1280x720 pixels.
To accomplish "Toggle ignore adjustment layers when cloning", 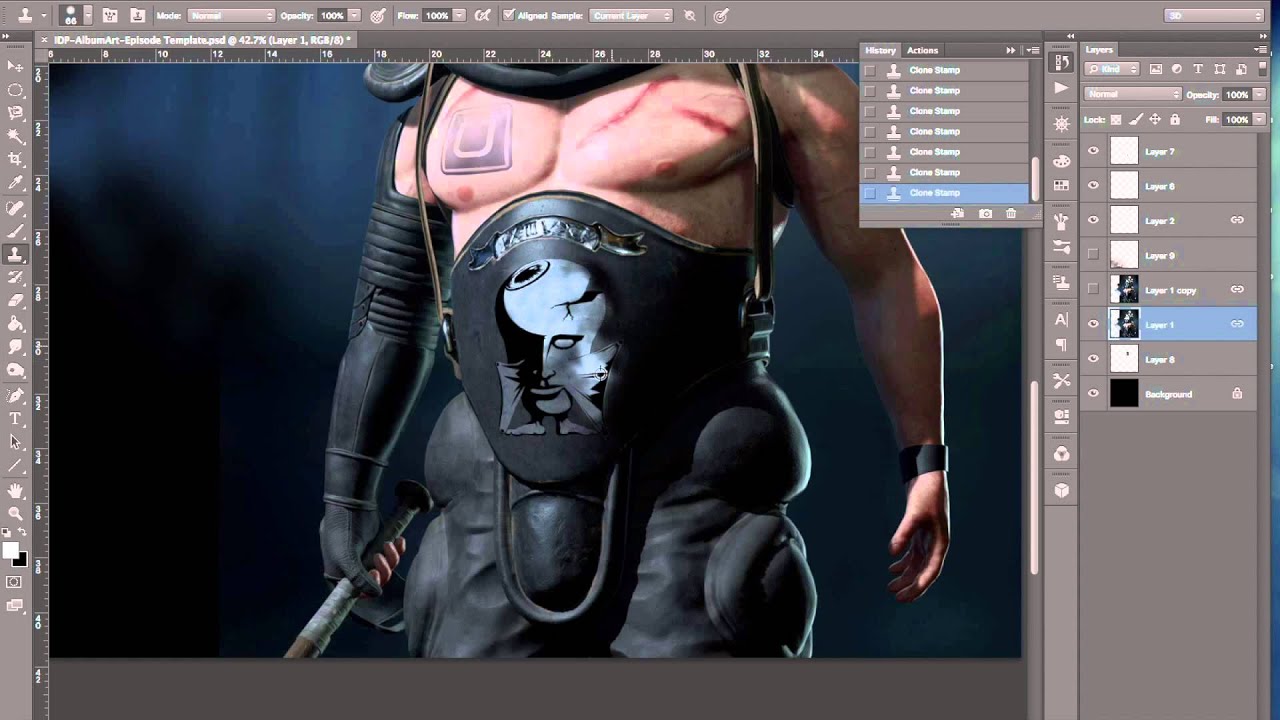I will pos(690,16).
